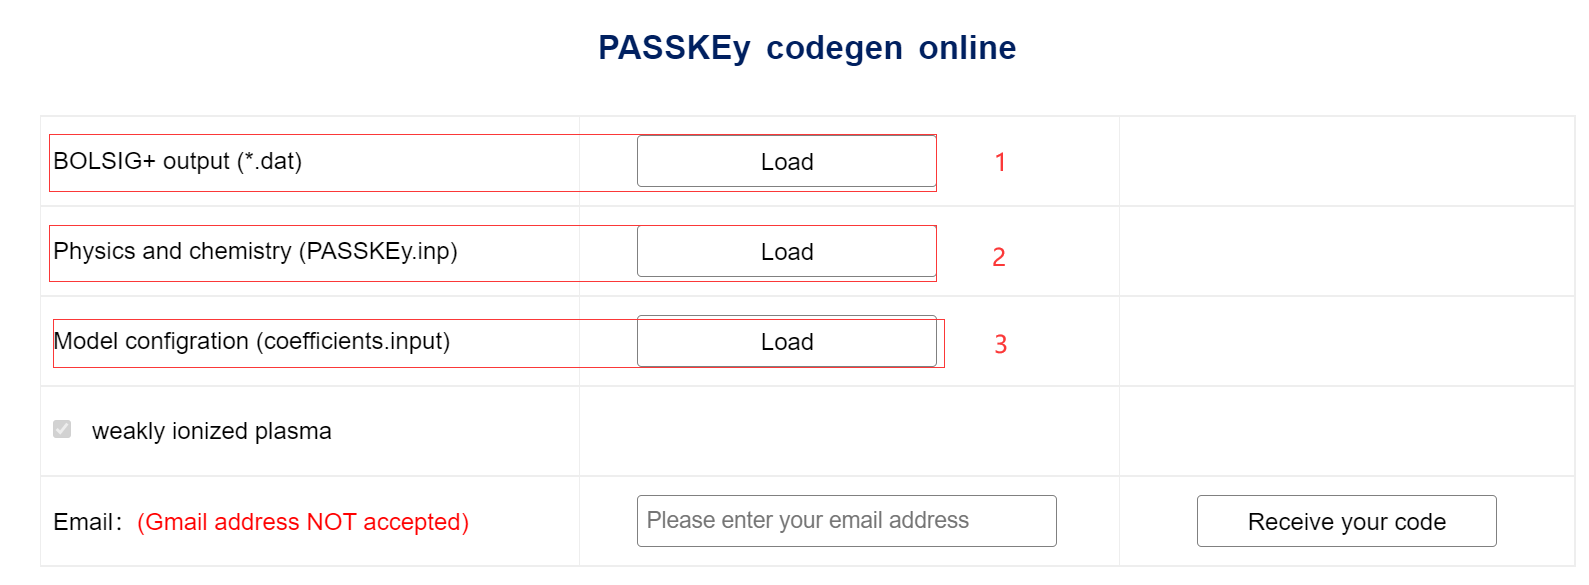Click the empty cell beside Receive your code

(x=1345, y=430)
